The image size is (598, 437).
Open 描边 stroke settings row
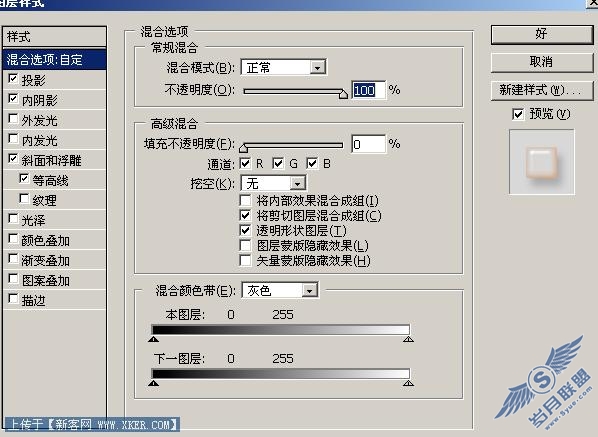tap(55, 300)
